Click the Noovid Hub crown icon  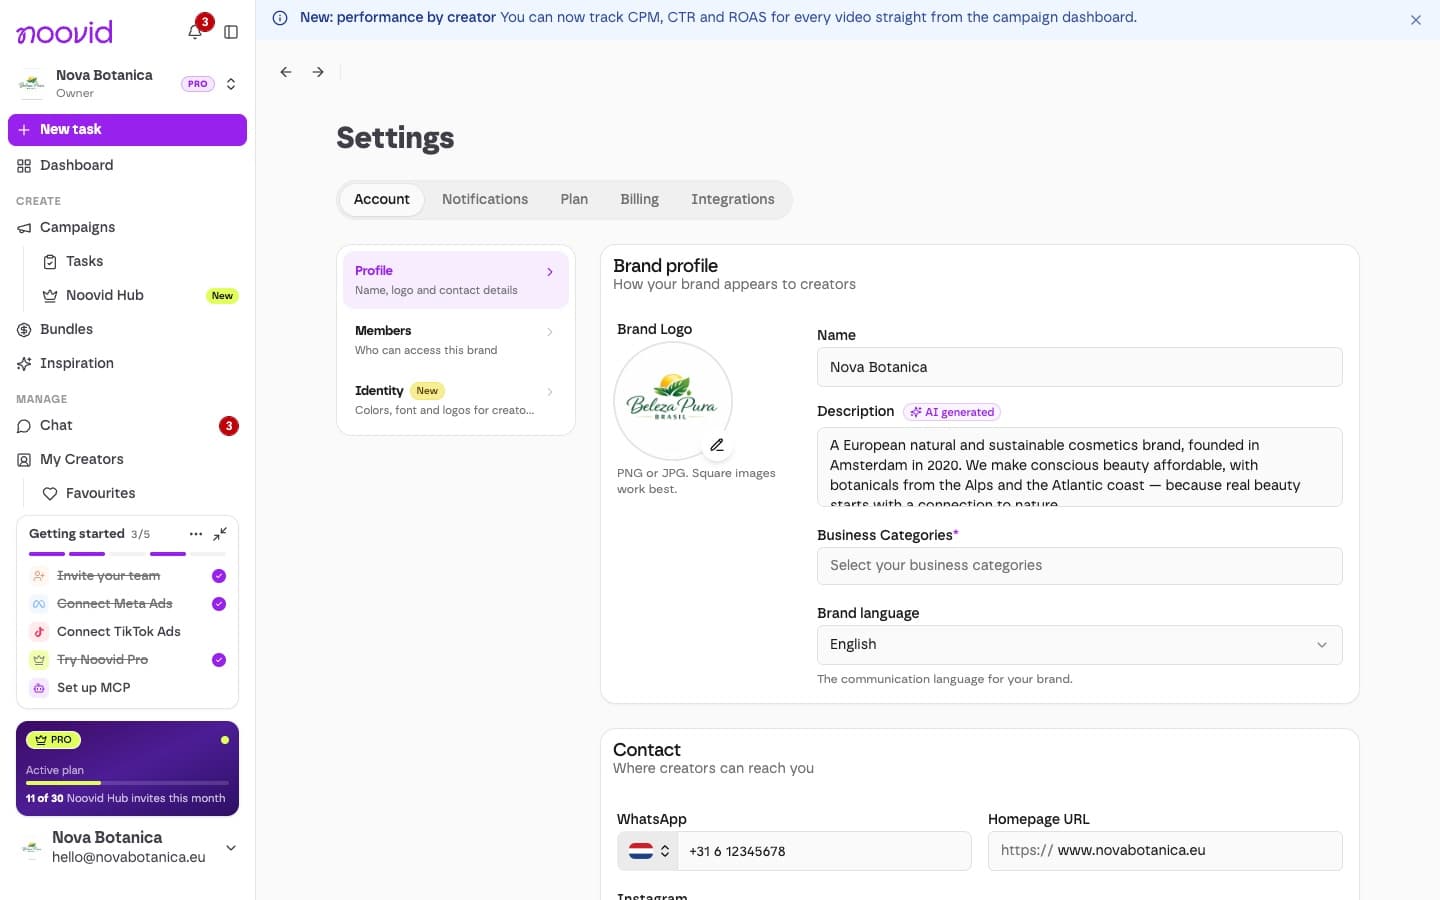tap(50, 296)
